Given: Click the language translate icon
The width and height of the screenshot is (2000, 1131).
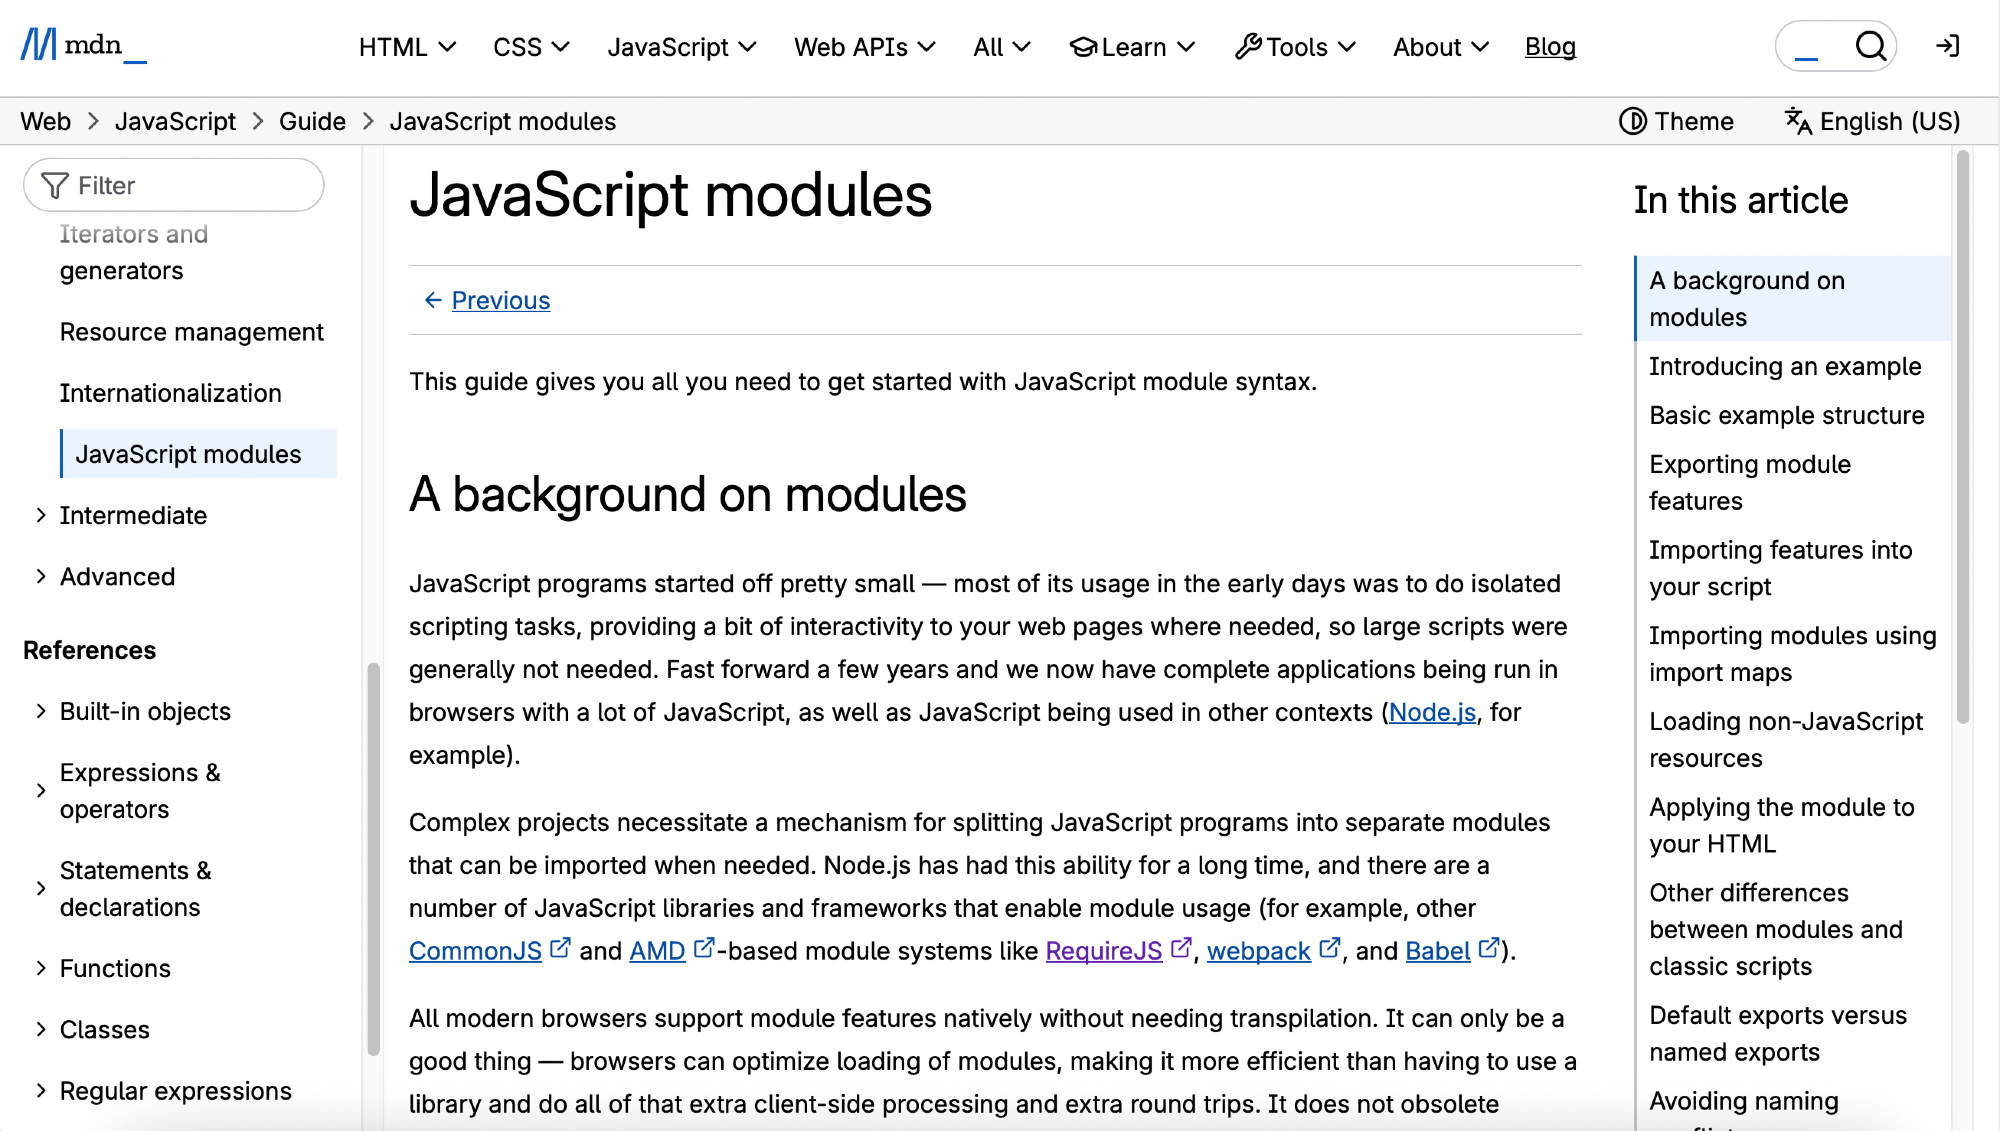Looking at the screenshot, I should point(1797,121).
